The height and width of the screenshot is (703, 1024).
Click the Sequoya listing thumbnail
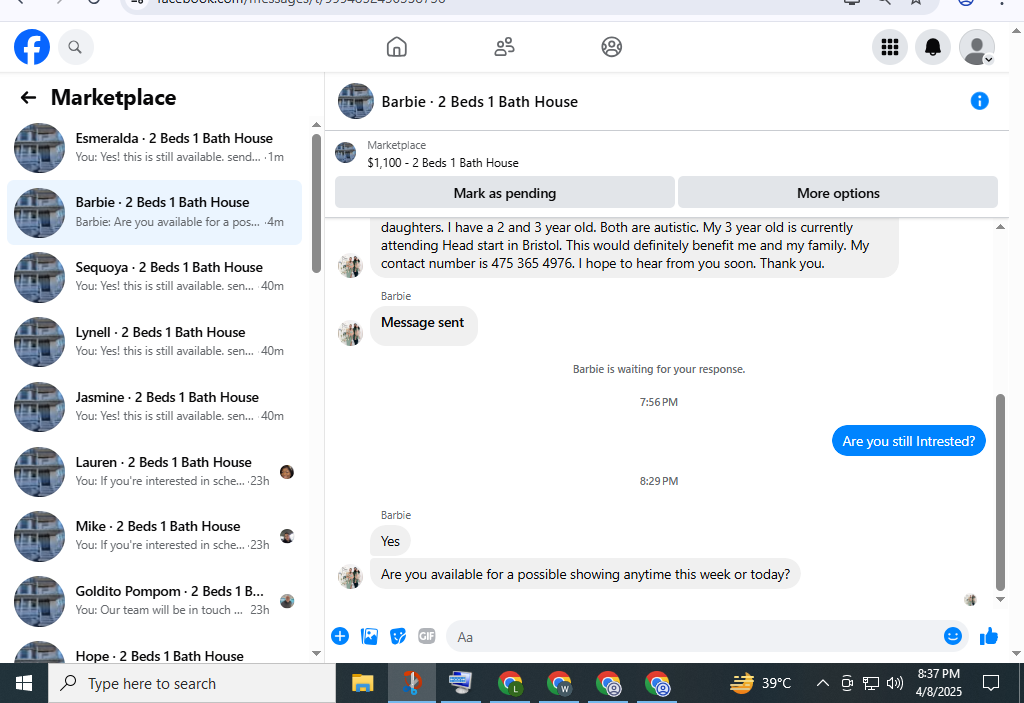(39, 277)
